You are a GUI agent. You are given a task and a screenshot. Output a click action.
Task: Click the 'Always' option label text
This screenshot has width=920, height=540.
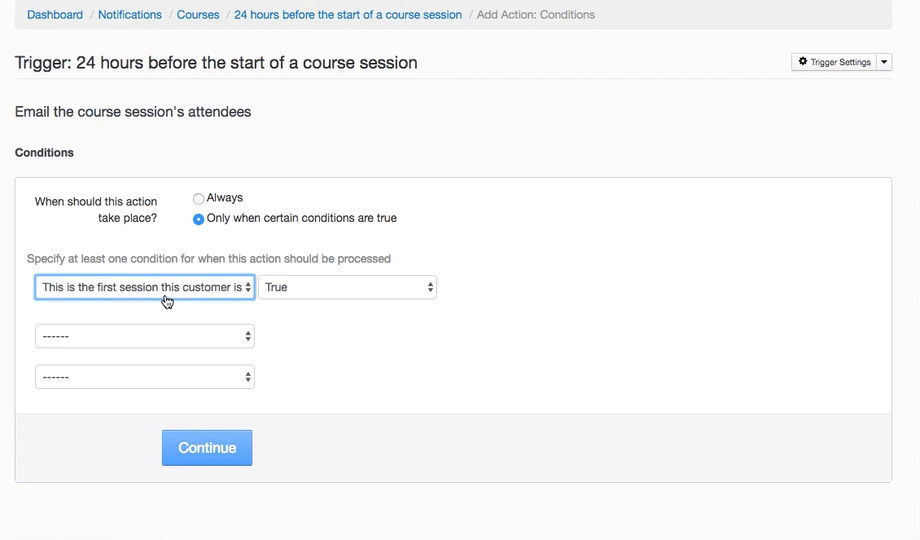pos(225,198)
